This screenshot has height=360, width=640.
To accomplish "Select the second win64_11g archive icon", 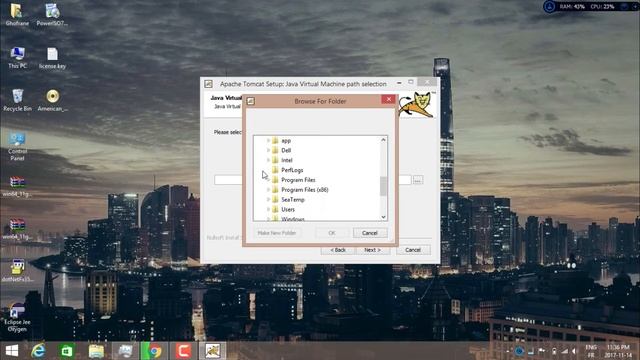I will [x=17, y=229].
